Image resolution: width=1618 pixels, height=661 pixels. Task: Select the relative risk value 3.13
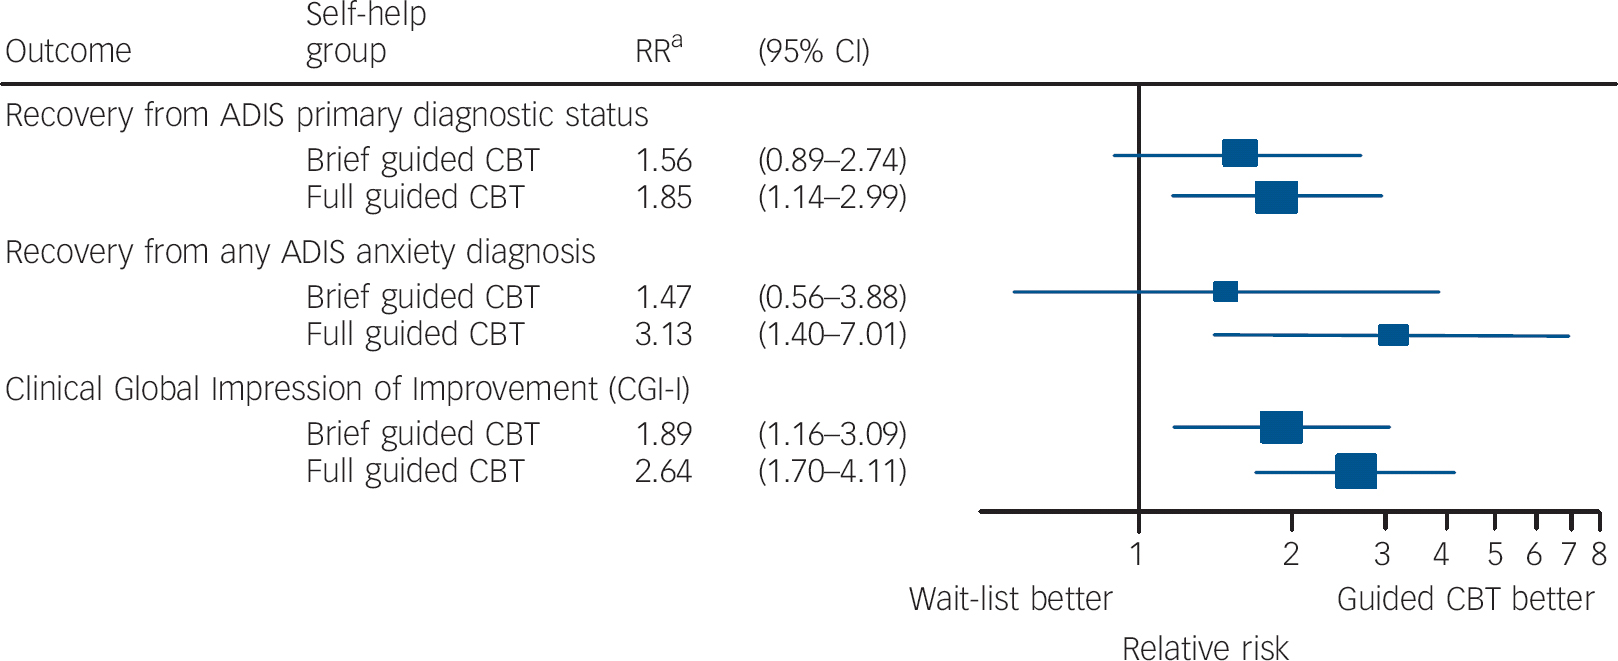tap(663, 334)
